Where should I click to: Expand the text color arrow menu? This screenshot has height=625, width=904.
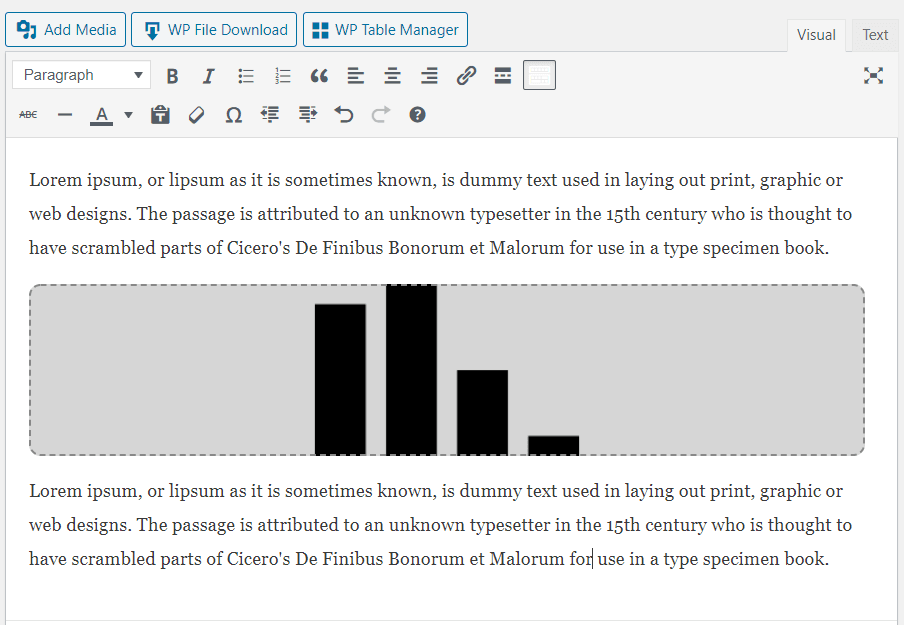pos(128,115)
